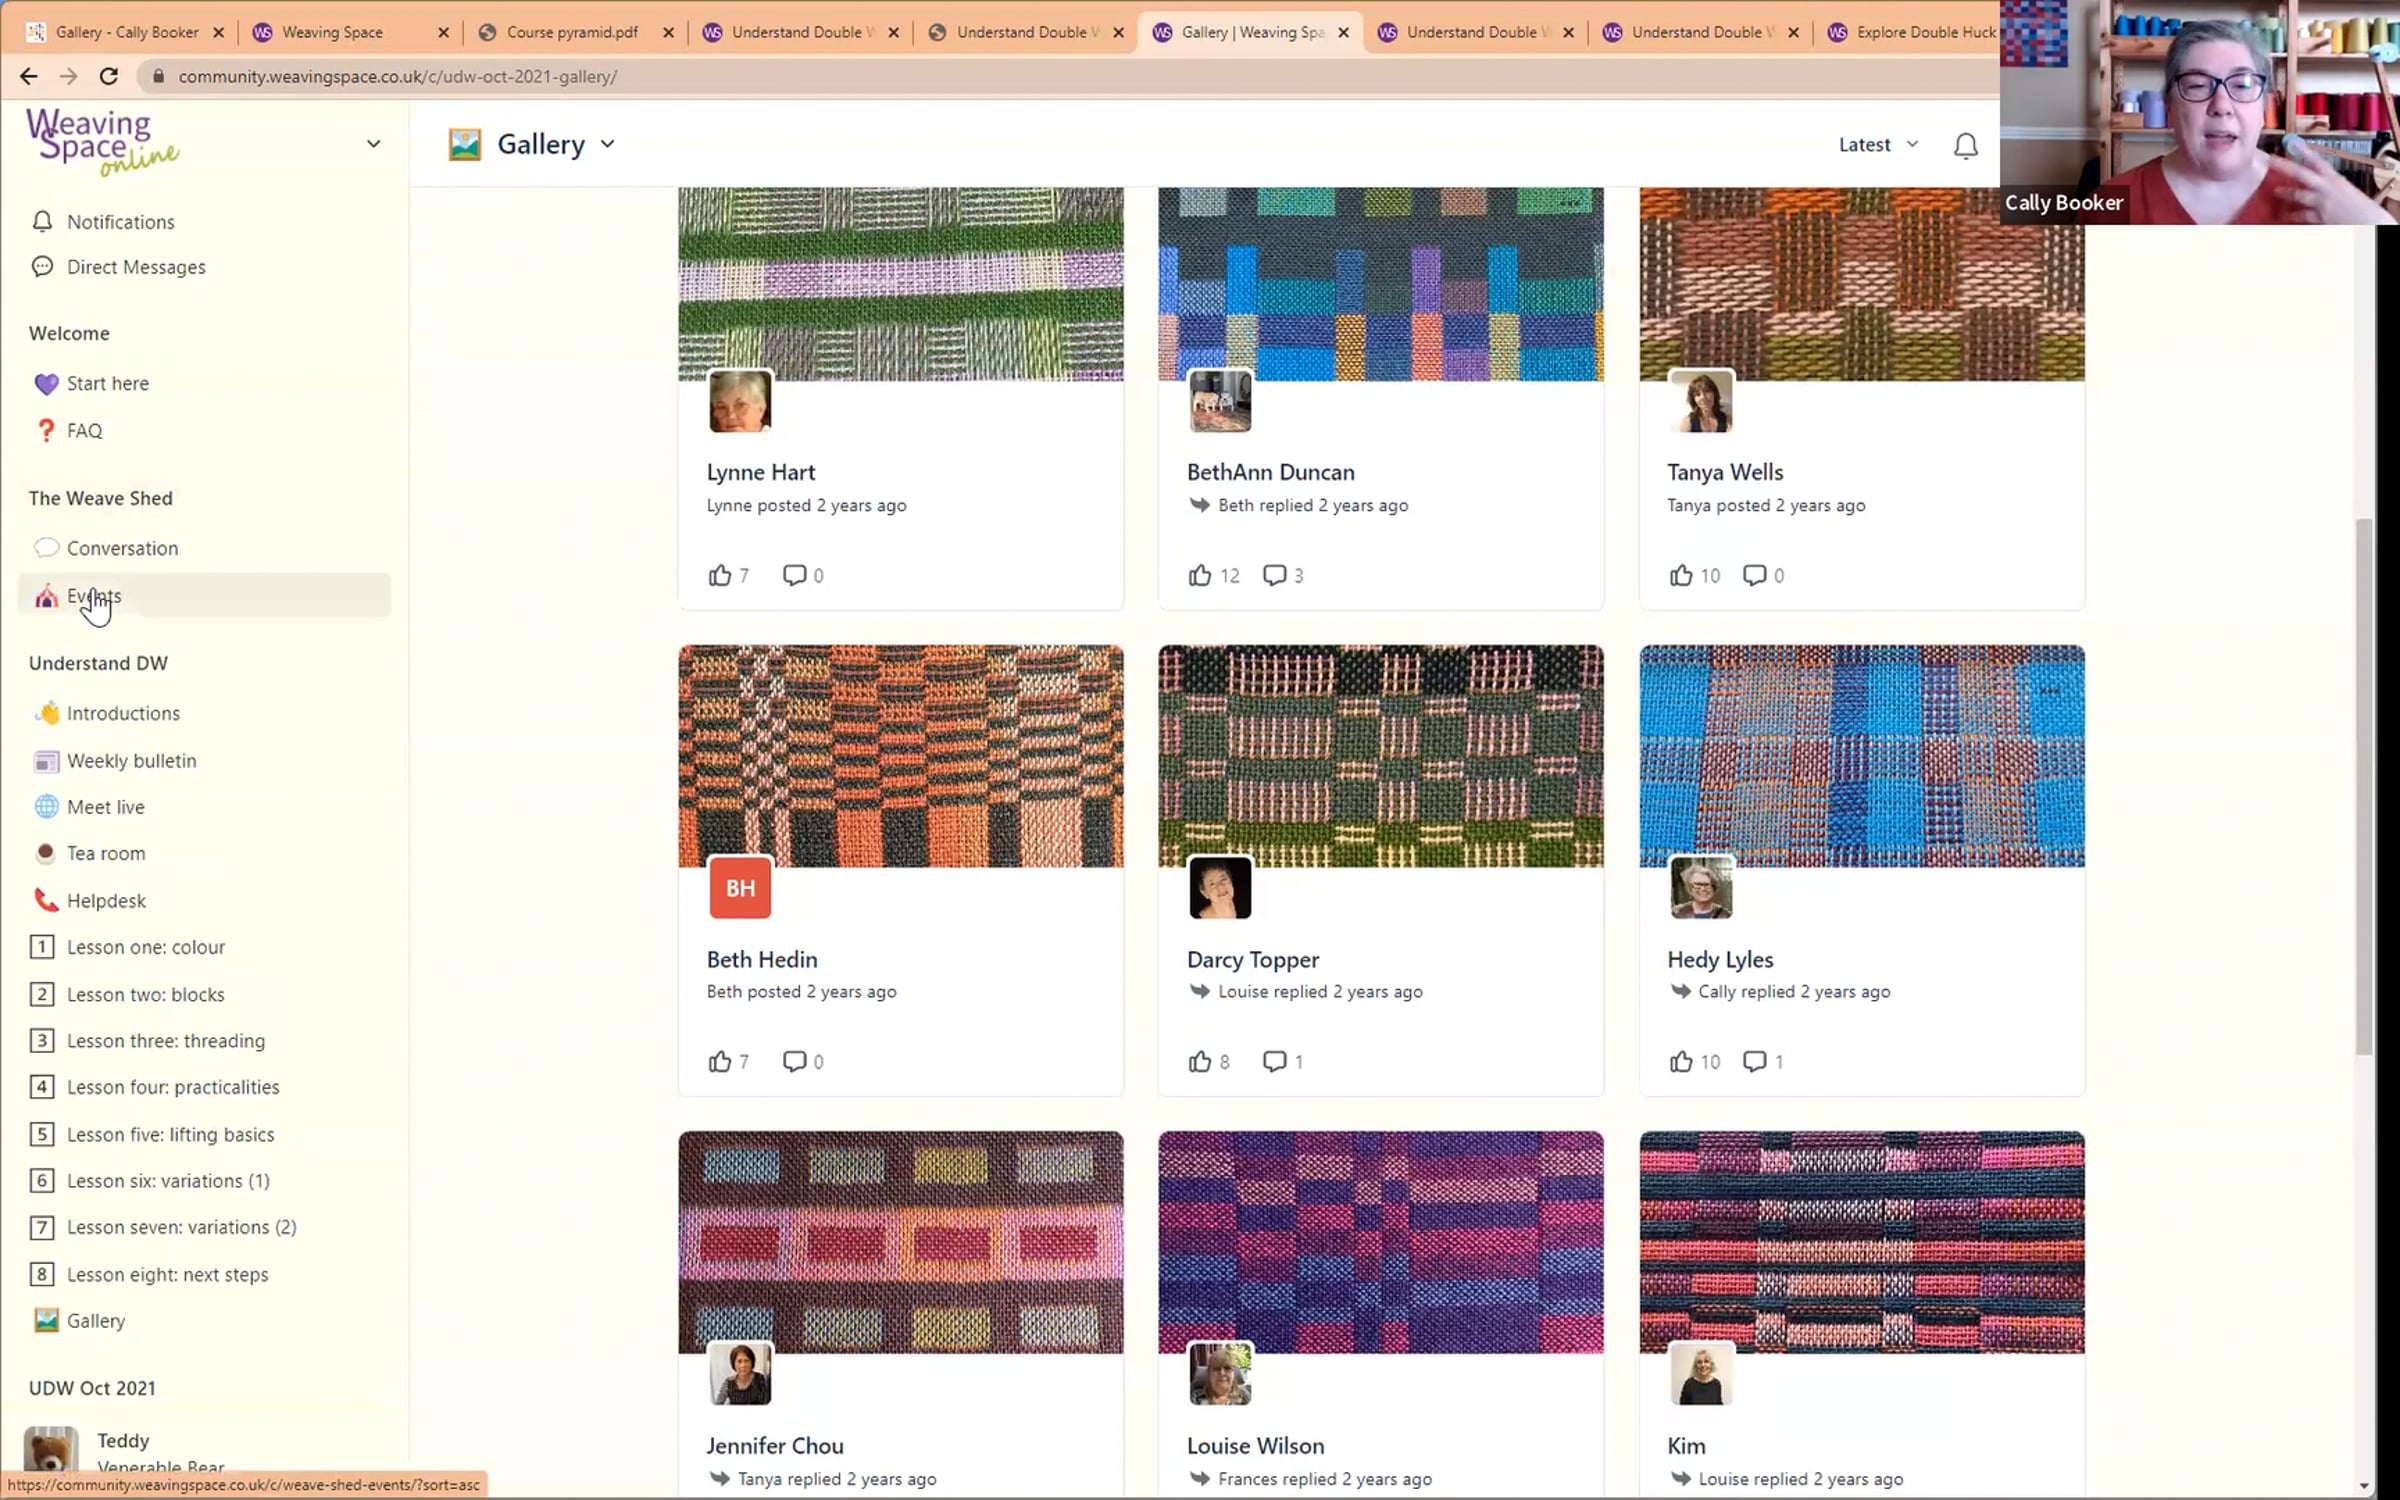Click Tanya Wells' profile avatar
The image size is (2400, 1500).
pos(1701,401)
